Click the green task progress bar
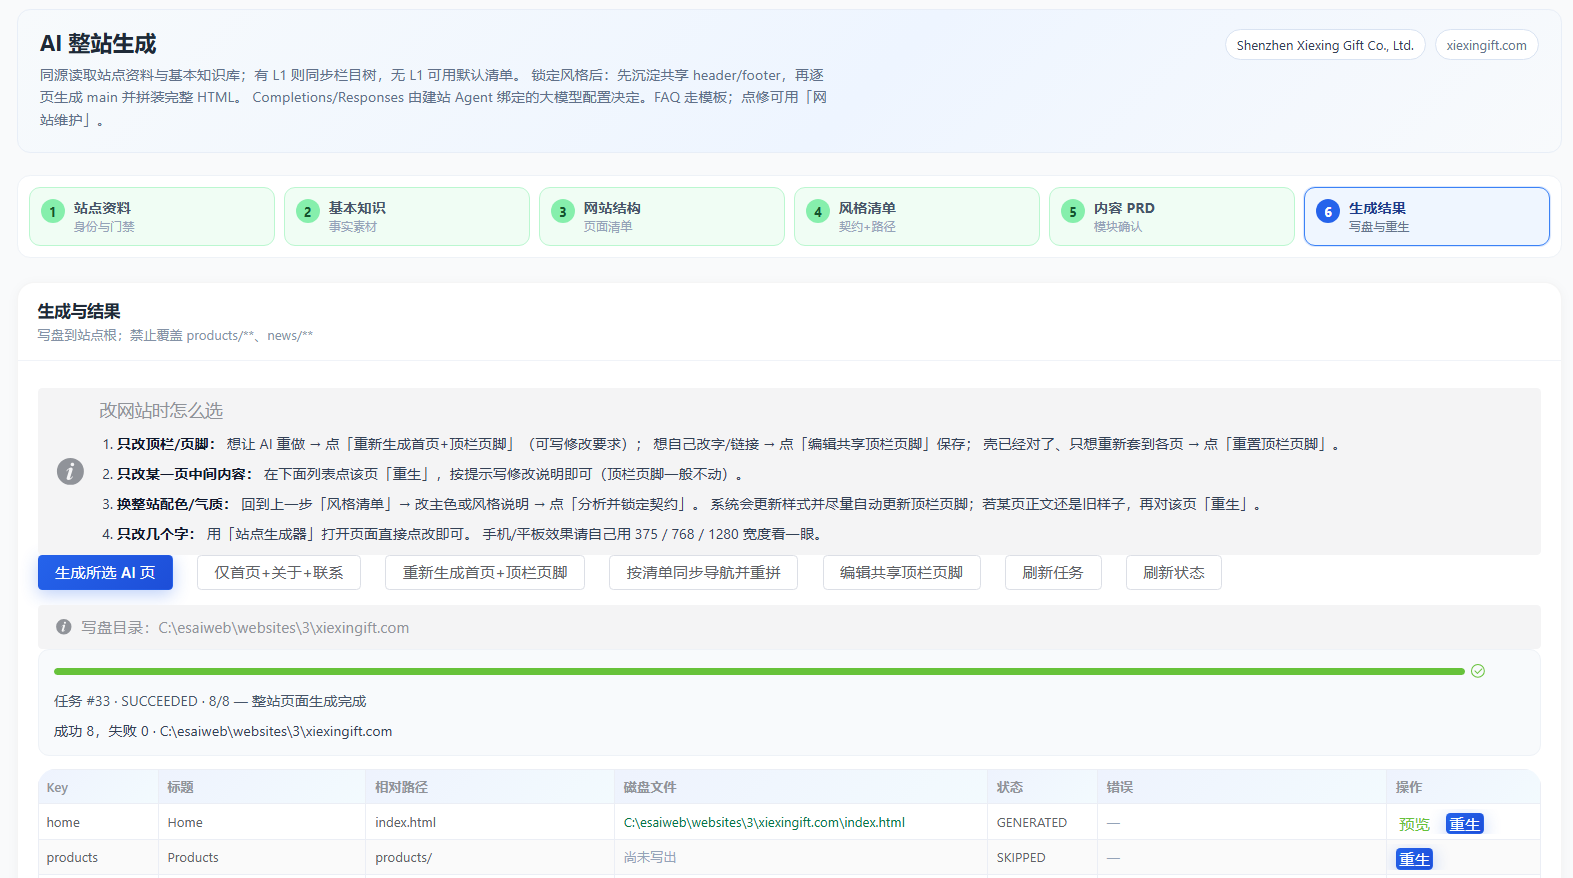Viewport: 1573px width, 878px height. pos(759,671)
